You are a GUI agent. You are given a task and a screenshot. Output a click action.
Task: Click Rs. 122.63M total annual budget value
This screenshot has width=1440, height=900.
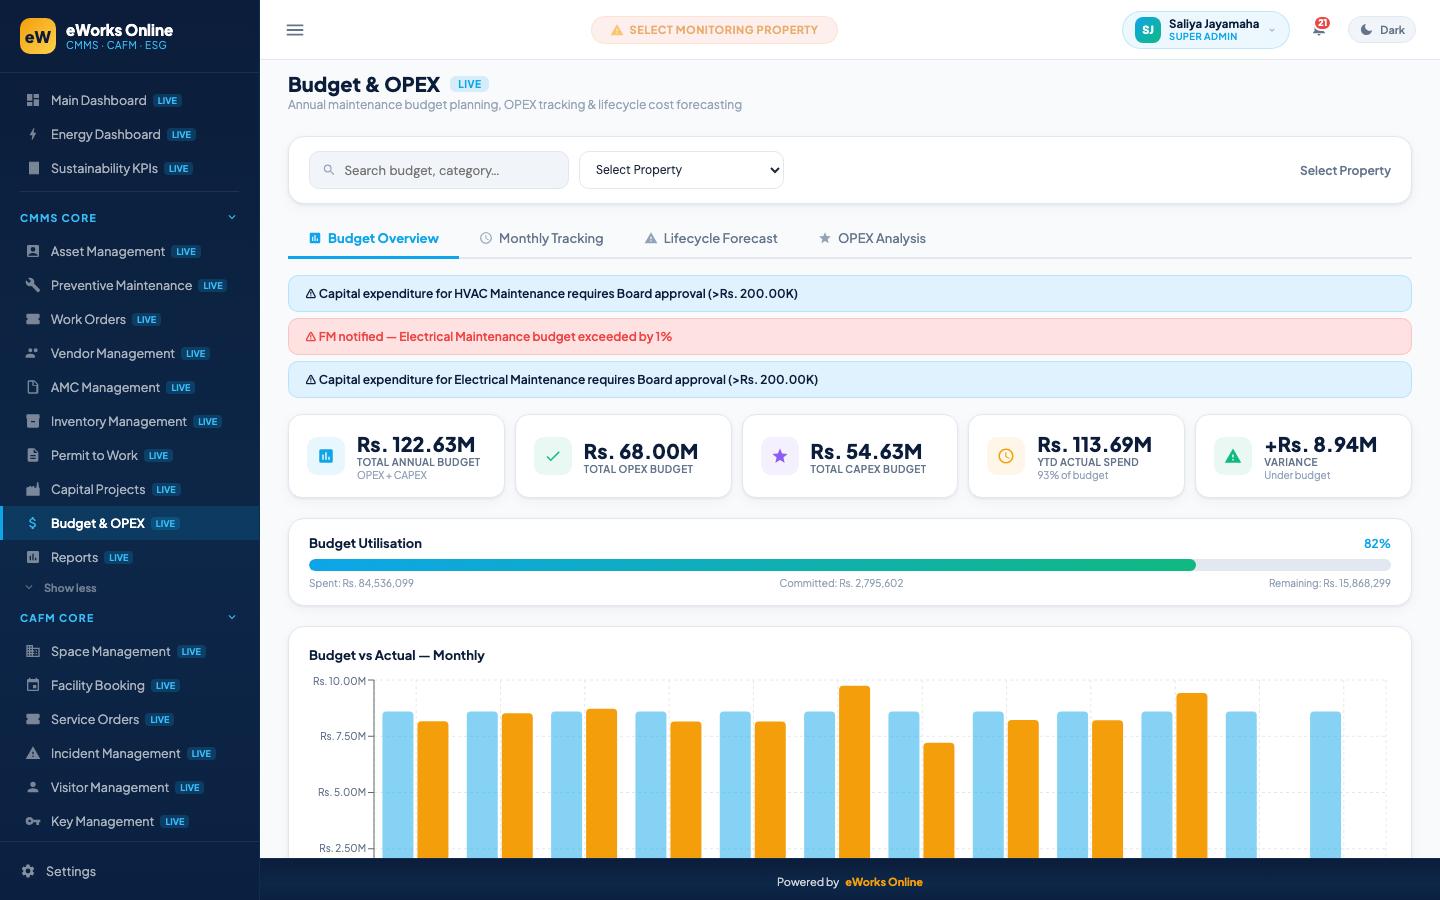pyautogui.click(x=416, y=444)
